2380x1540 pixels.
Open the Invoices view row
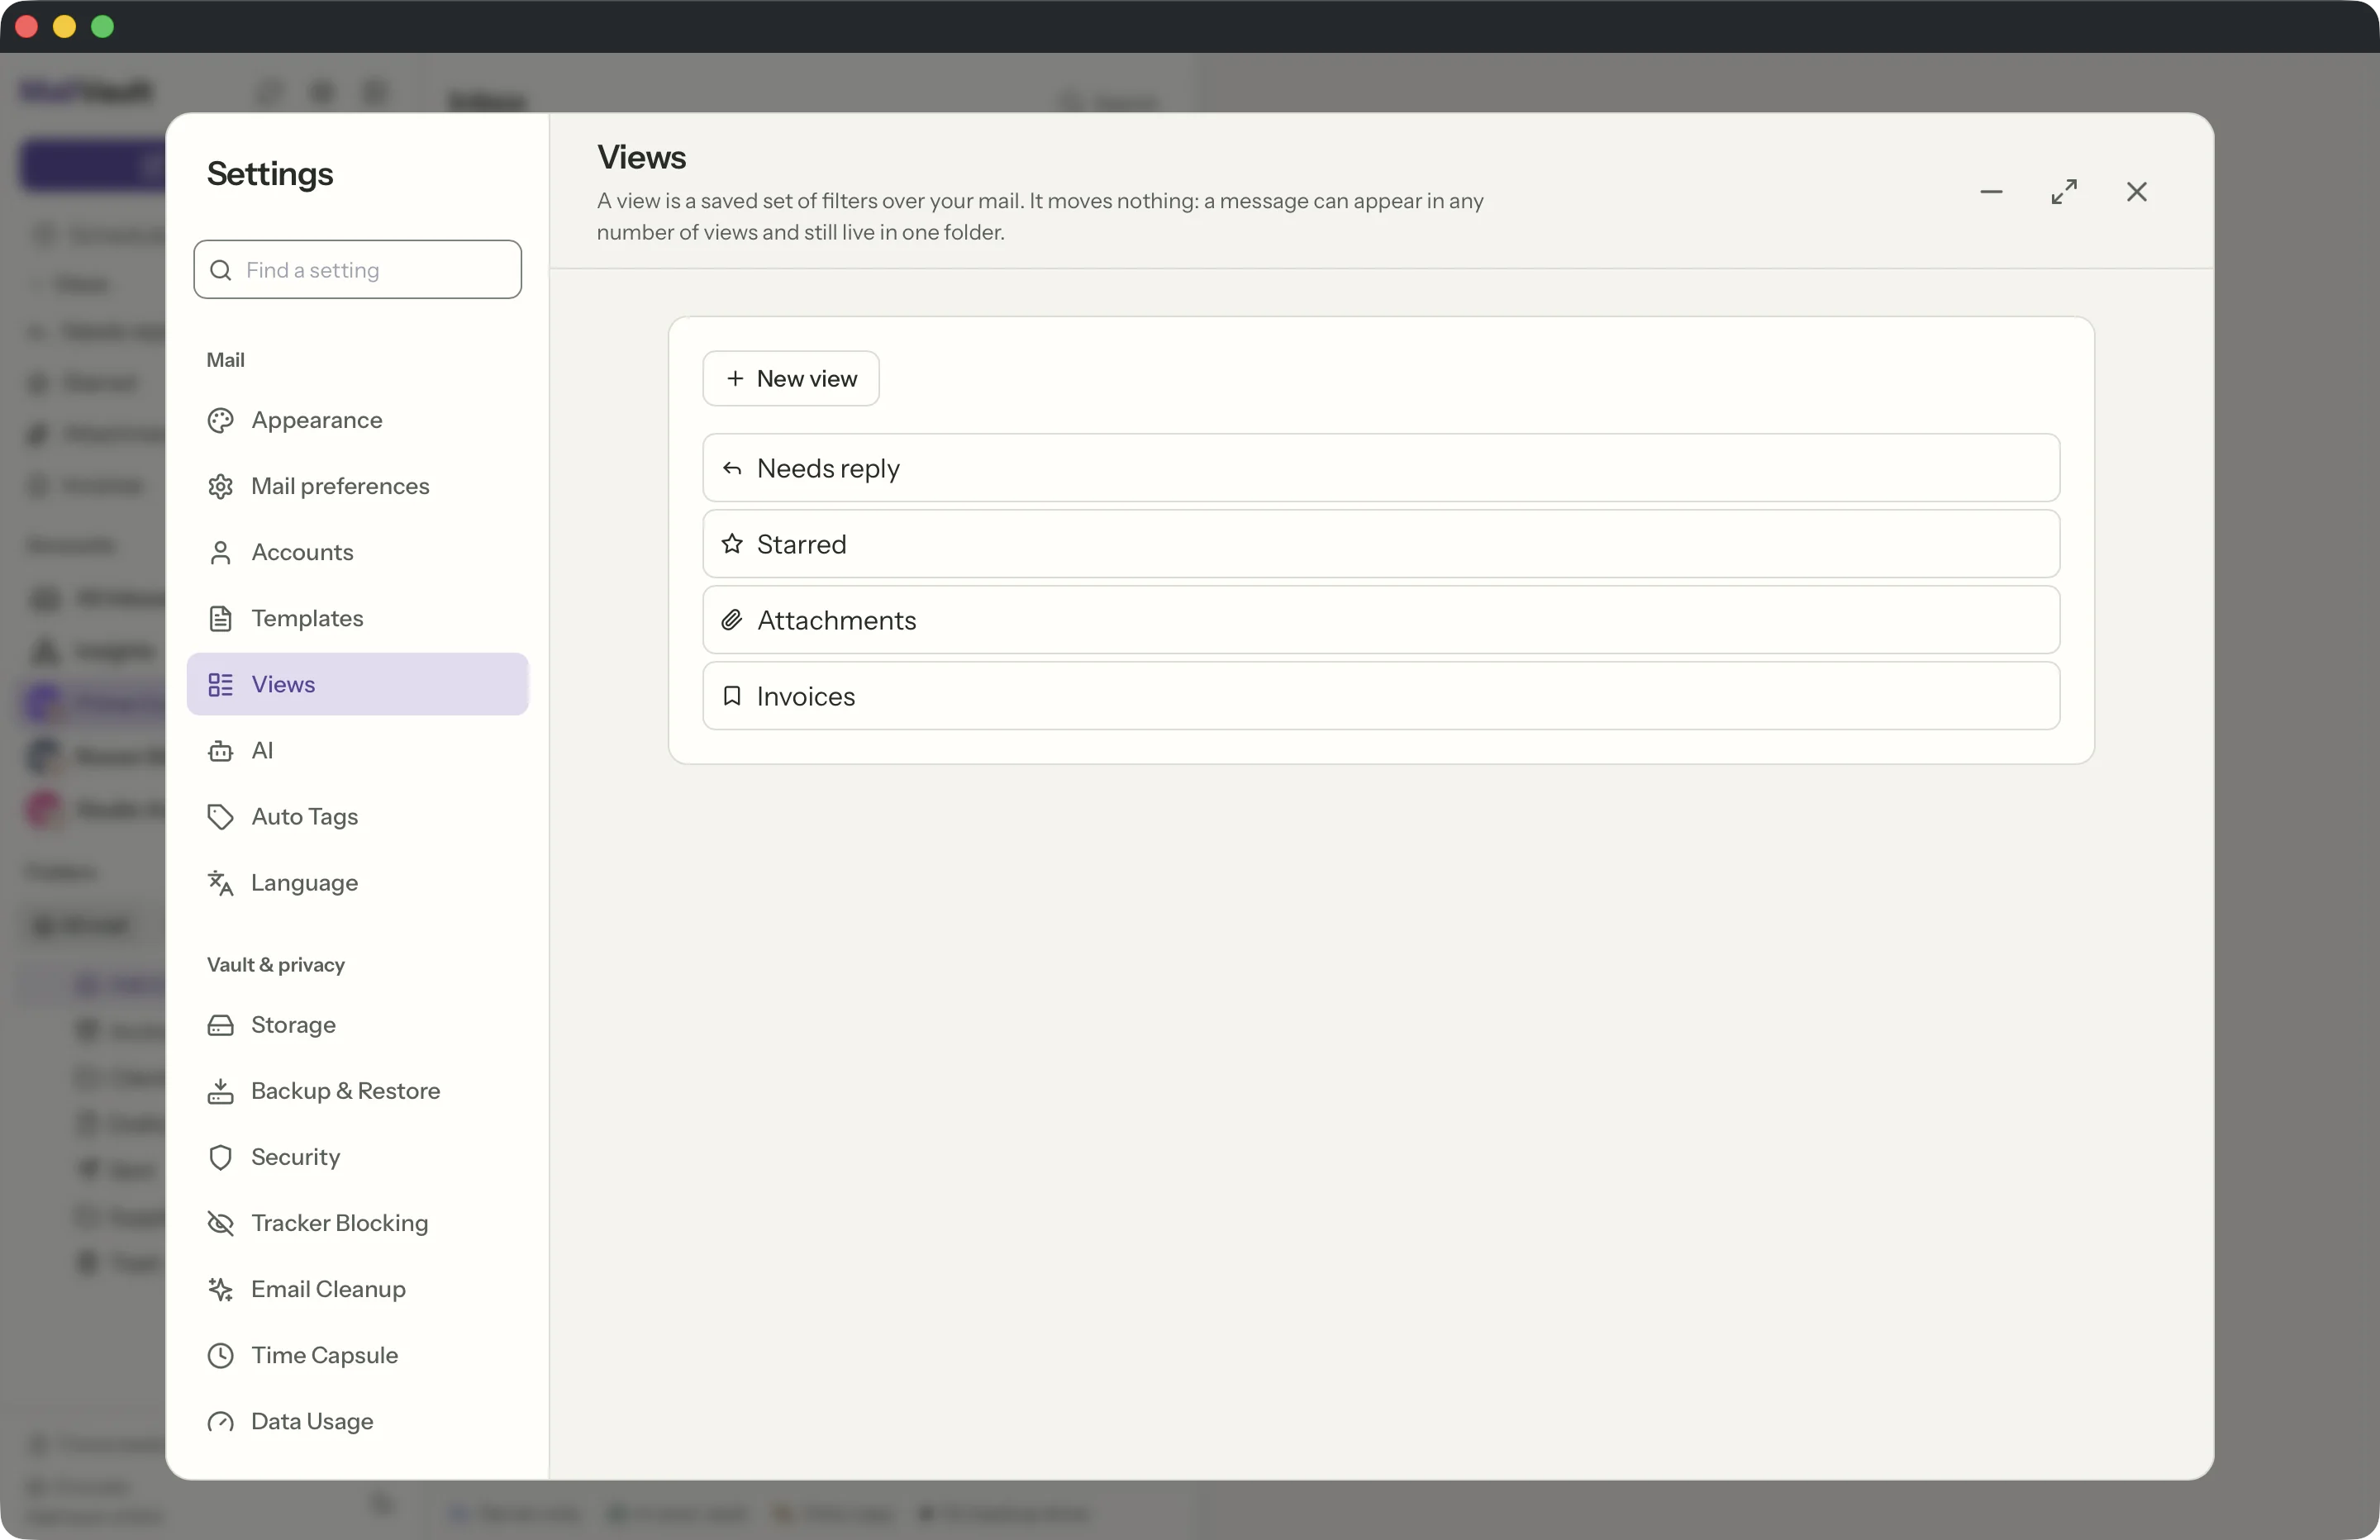[x=1380, y=696]
